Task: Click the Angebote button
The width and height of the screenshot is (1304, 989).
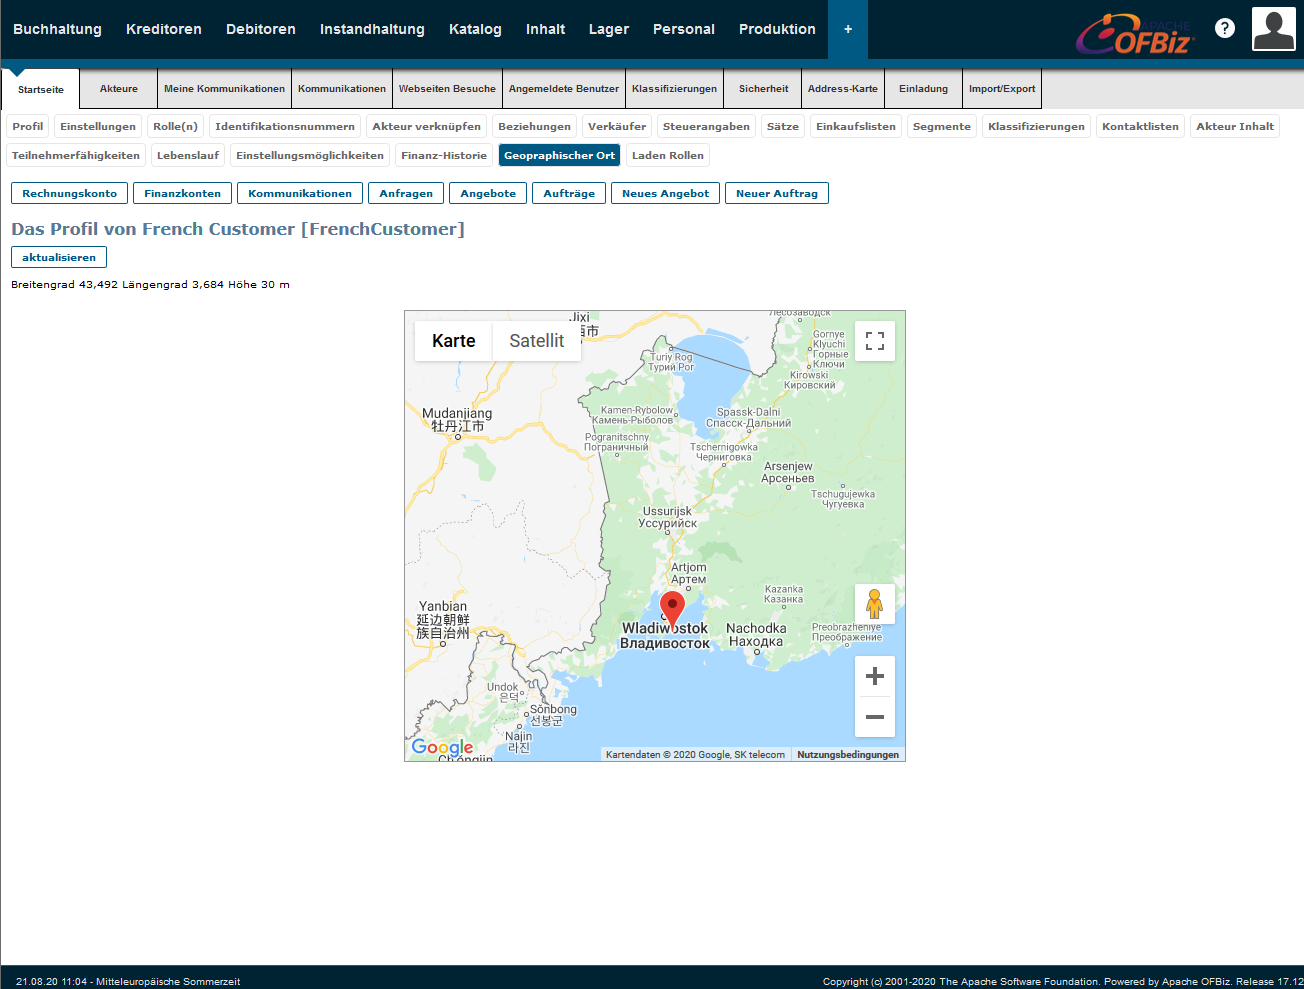Action: tap(488, 193)
